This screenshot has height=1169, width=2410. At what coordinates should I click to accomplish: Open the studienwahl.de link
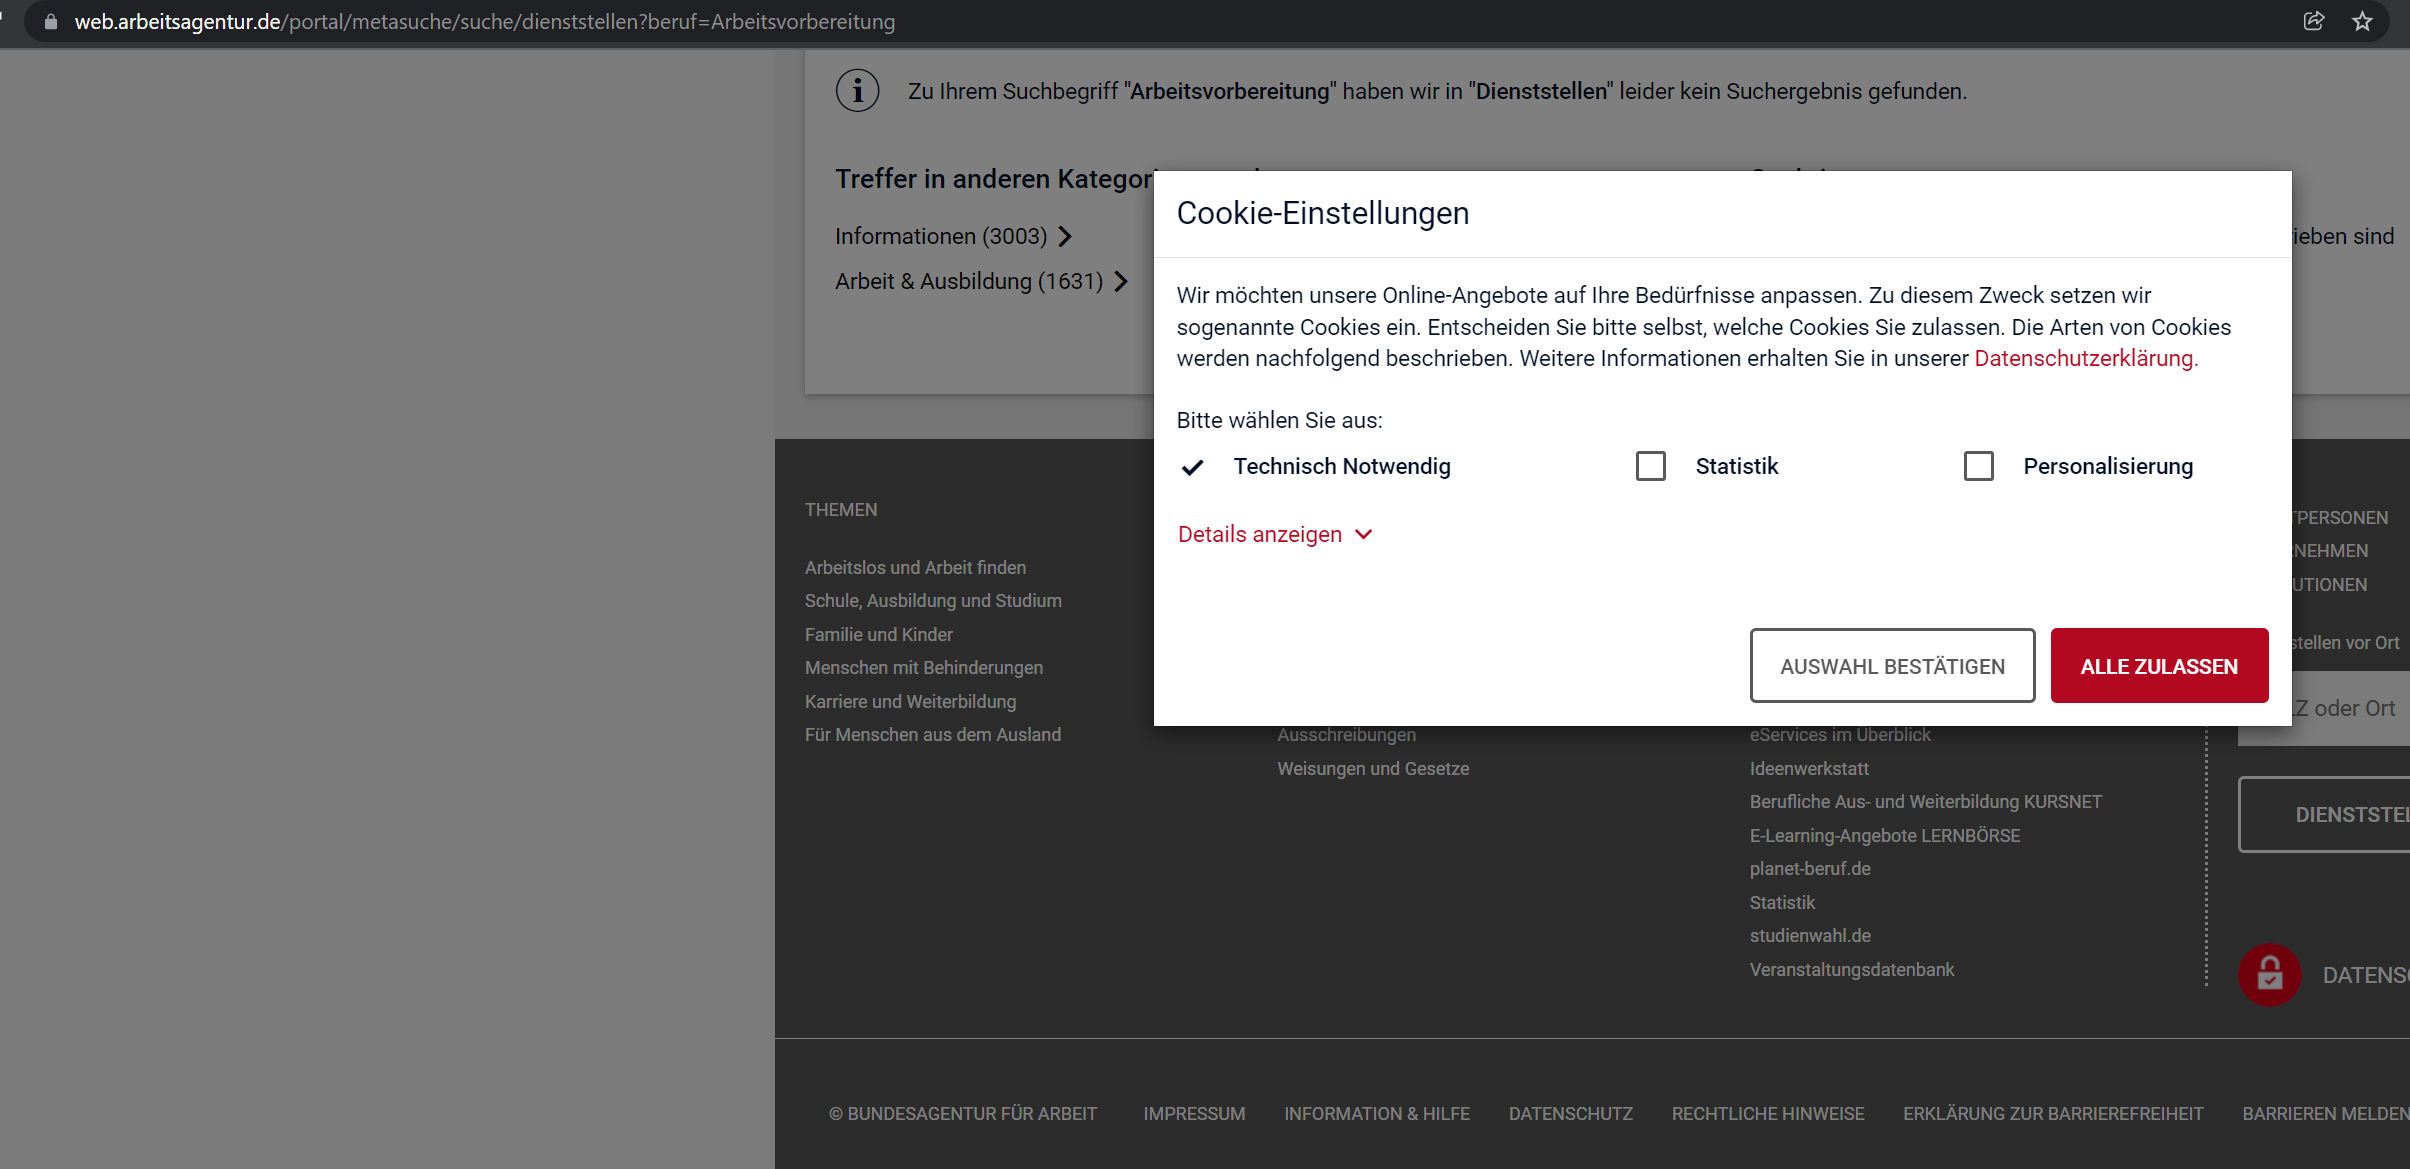point(1810,935)
